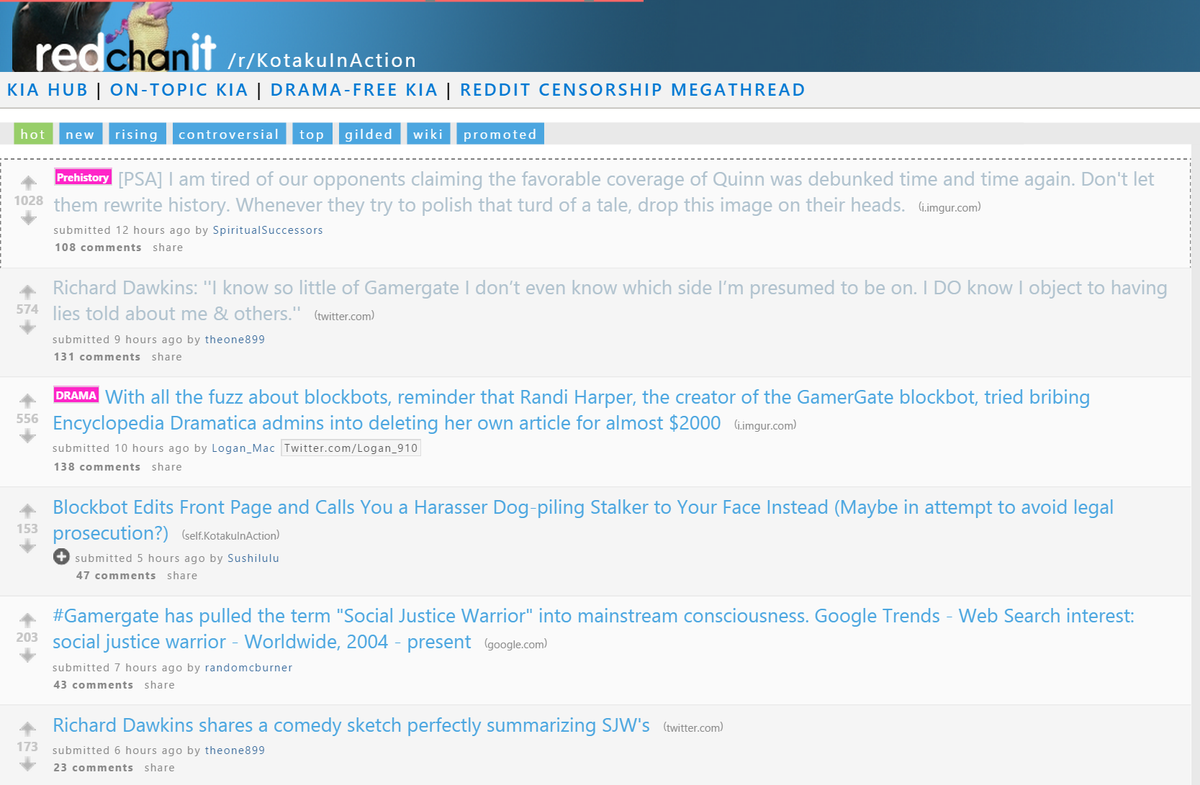
Task: Open the REDDIT CENSORSHIP MEGATHREAD link
Action: tap(632, 90)
